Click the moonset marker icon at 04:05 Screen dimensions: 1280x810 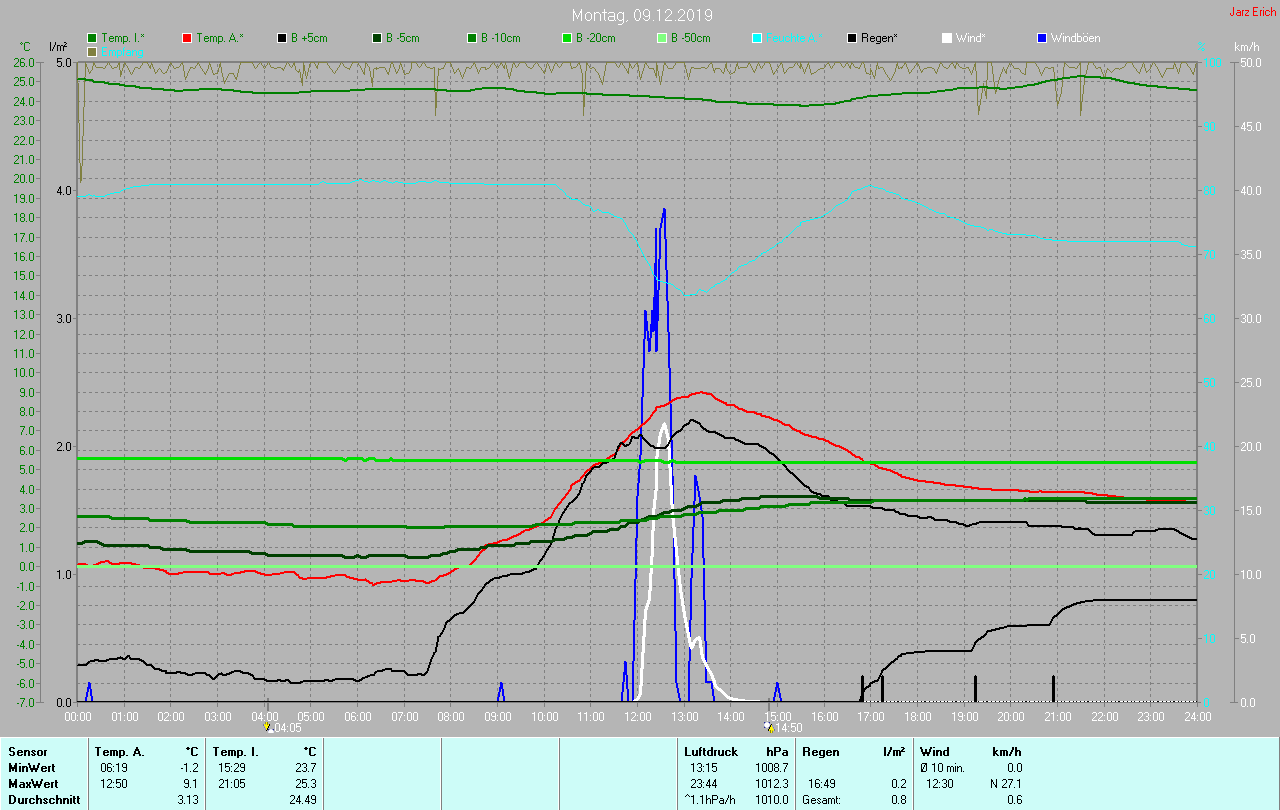point(267,727)
